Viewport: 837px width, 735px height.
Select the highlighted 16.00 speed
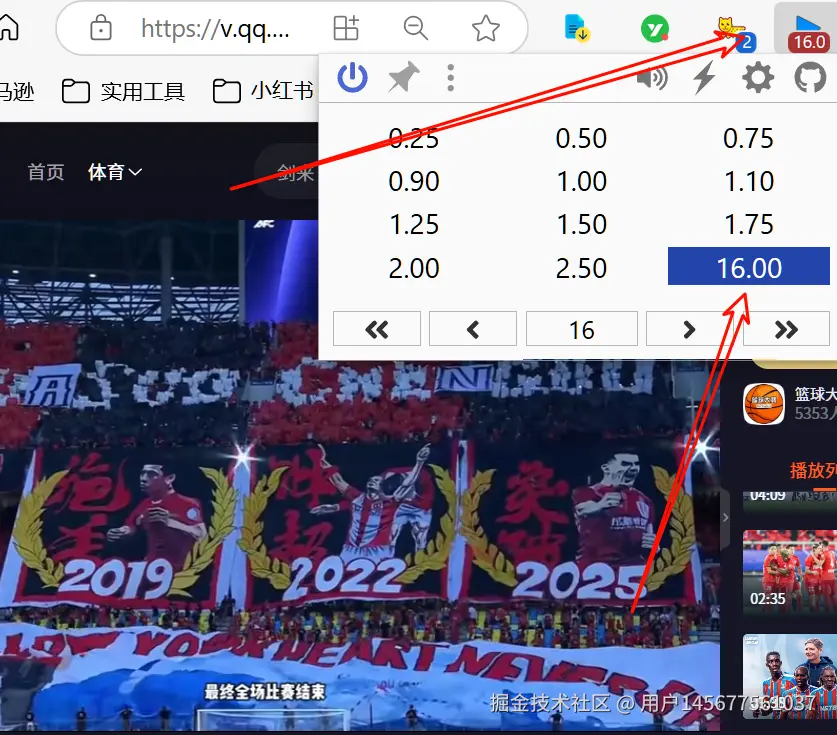748,266
